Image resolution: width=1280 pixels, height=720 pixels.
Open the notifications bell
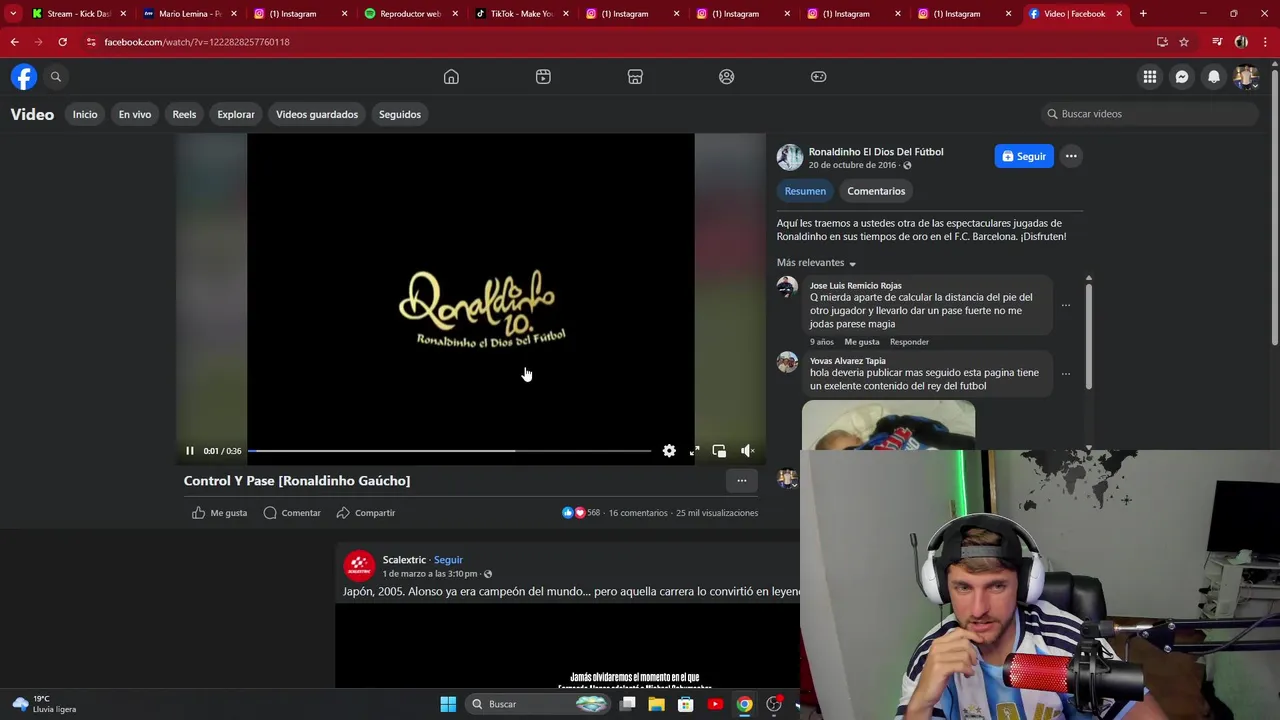pyautogui.click(x=1214, y=77)
